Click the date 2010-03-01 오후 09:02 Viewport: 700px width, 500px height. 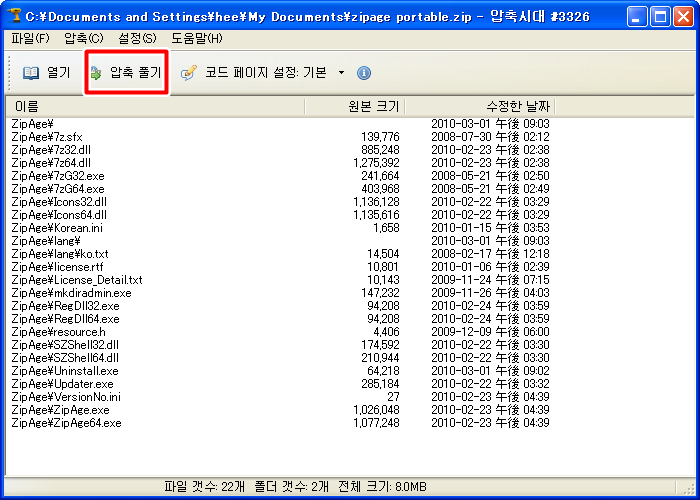490,371
